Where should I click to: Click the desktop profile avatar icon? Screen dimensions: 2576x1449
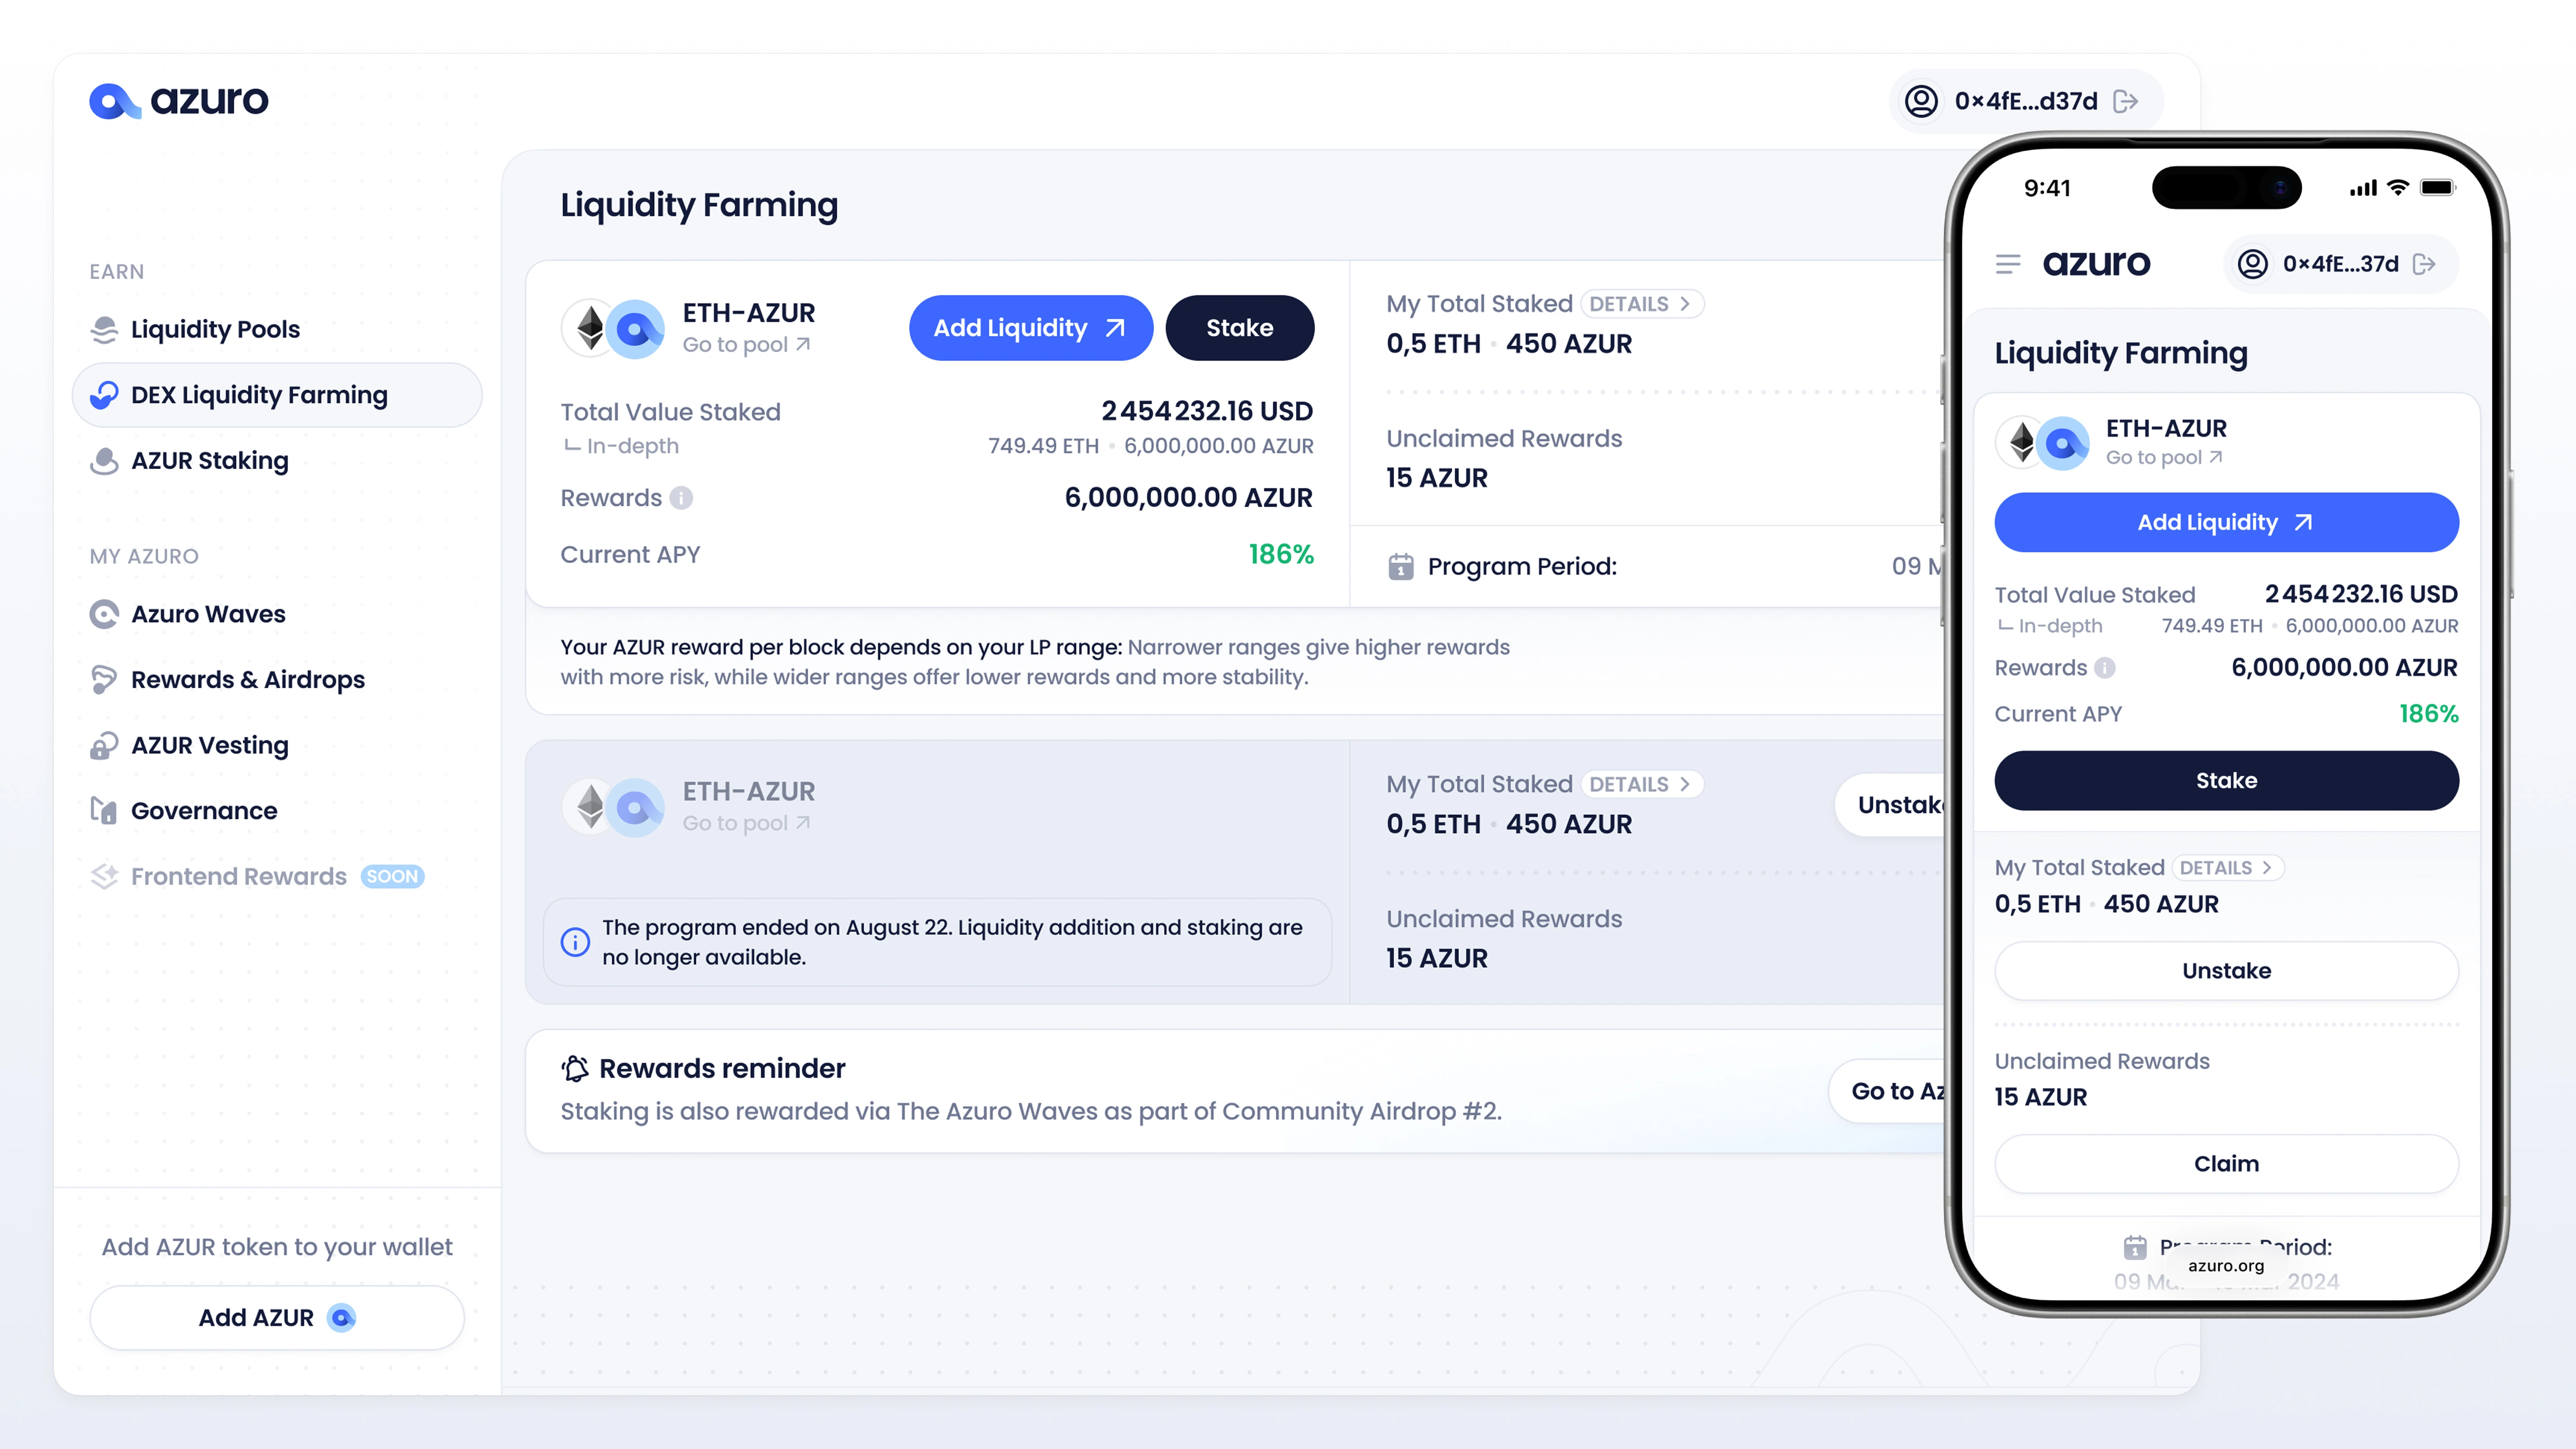pos(1921,101)
